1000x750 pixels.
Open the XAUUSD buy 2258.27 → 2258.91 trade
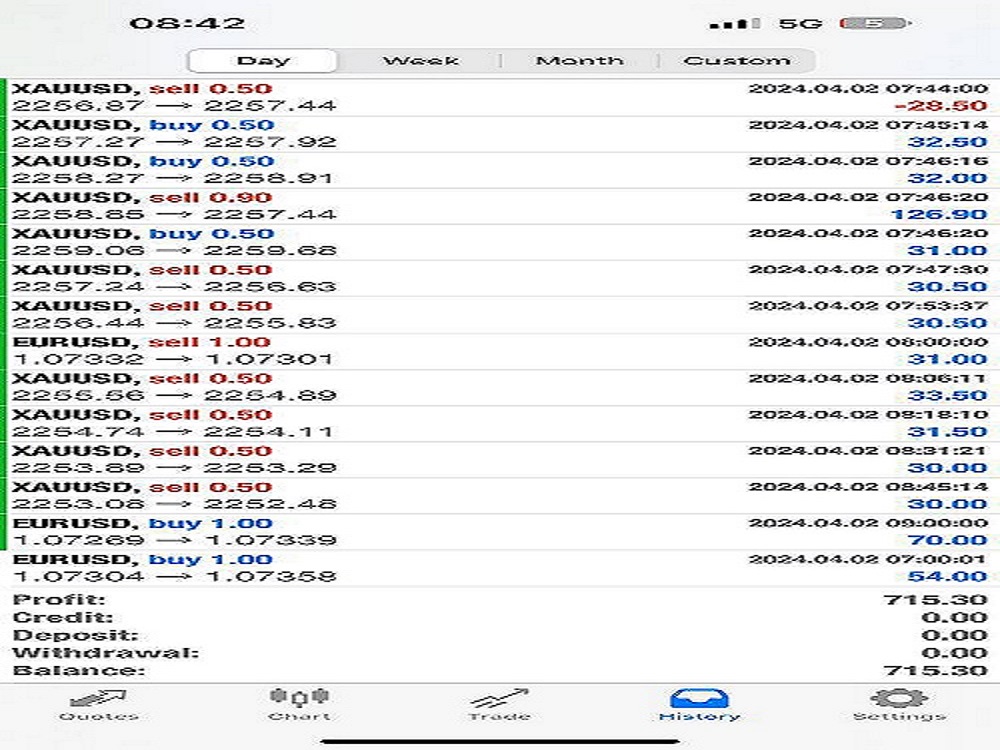500,170
